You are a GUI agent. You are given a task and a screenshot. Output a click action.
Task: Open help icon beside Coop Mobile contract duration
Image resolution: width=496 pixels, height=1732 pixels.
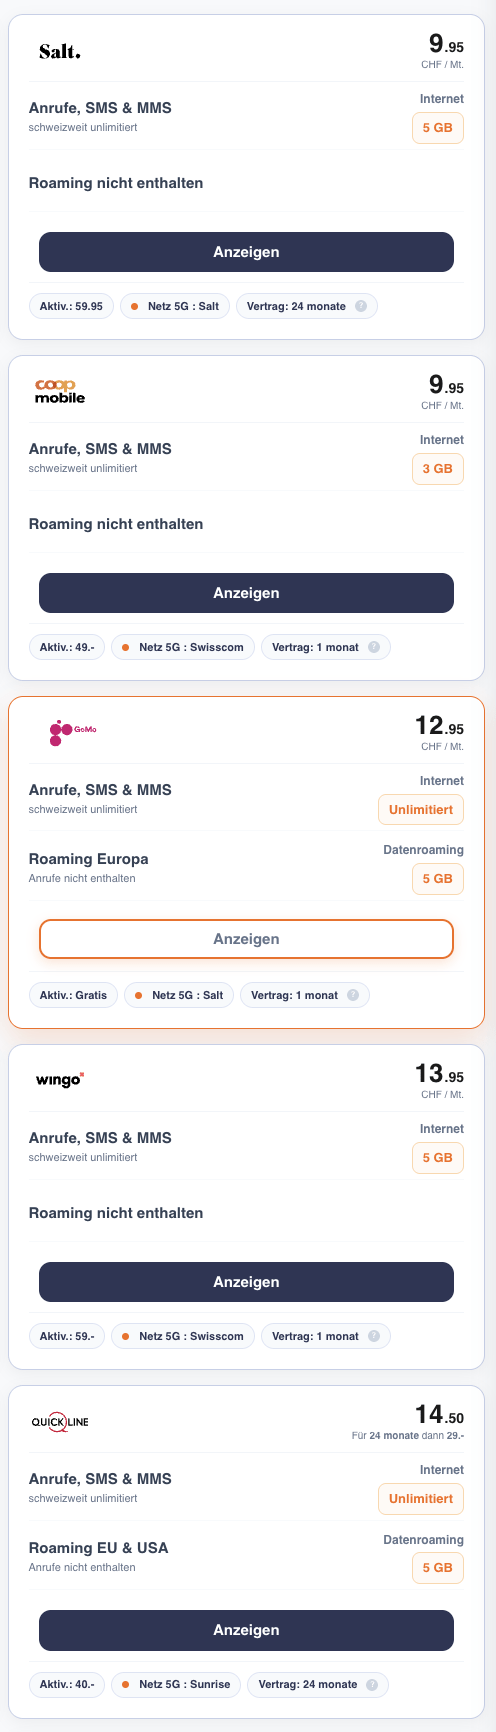click(x=374, y=647)
